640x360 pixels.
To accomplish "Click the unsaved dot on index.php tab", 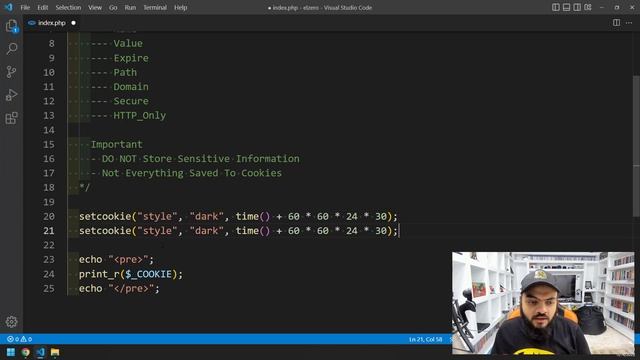I will point(73,23).
